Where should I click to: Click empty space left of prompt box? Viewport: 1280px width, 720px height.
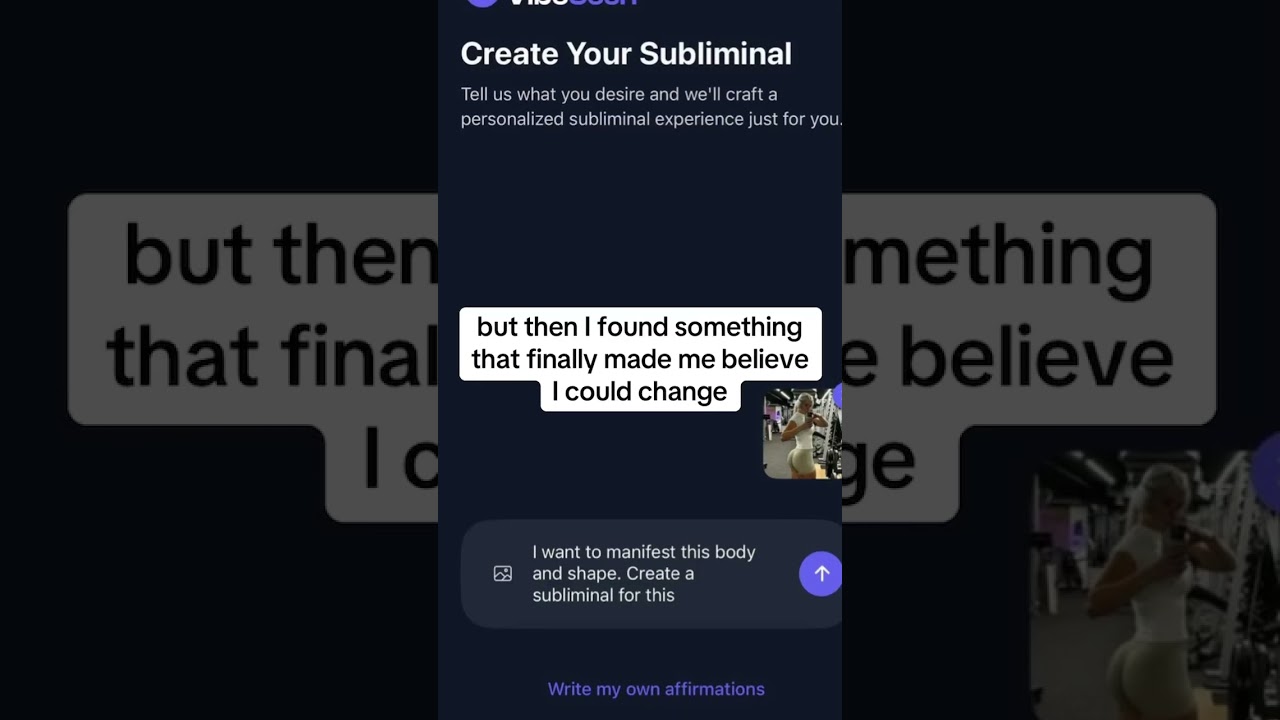coord(449,574)
